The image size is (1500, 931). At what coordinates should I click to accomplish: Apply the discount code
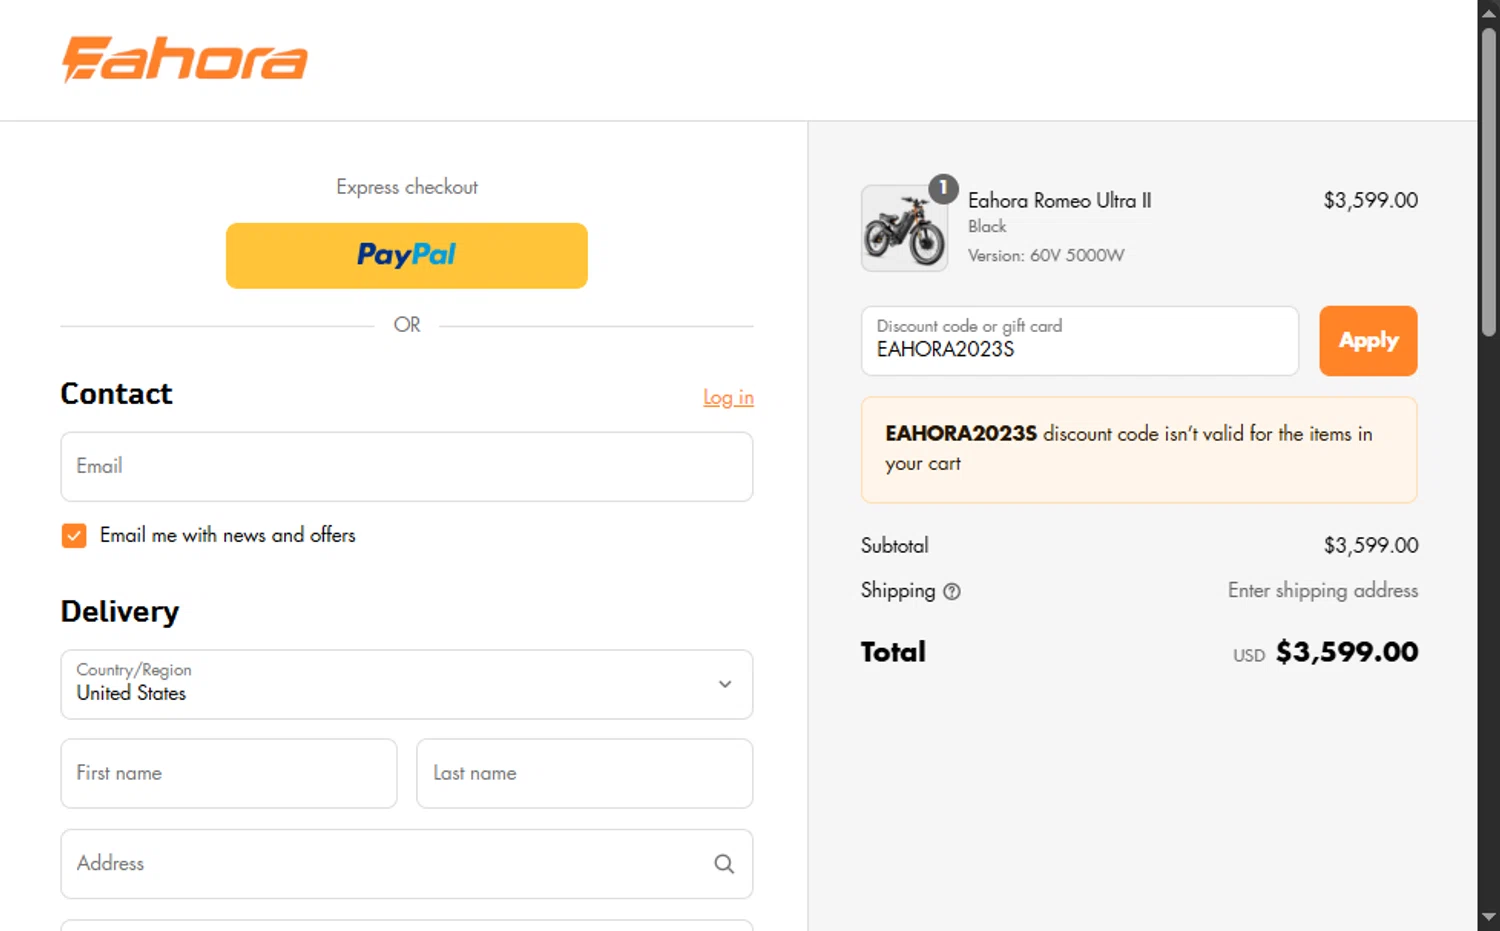(x=1368, y=341)
